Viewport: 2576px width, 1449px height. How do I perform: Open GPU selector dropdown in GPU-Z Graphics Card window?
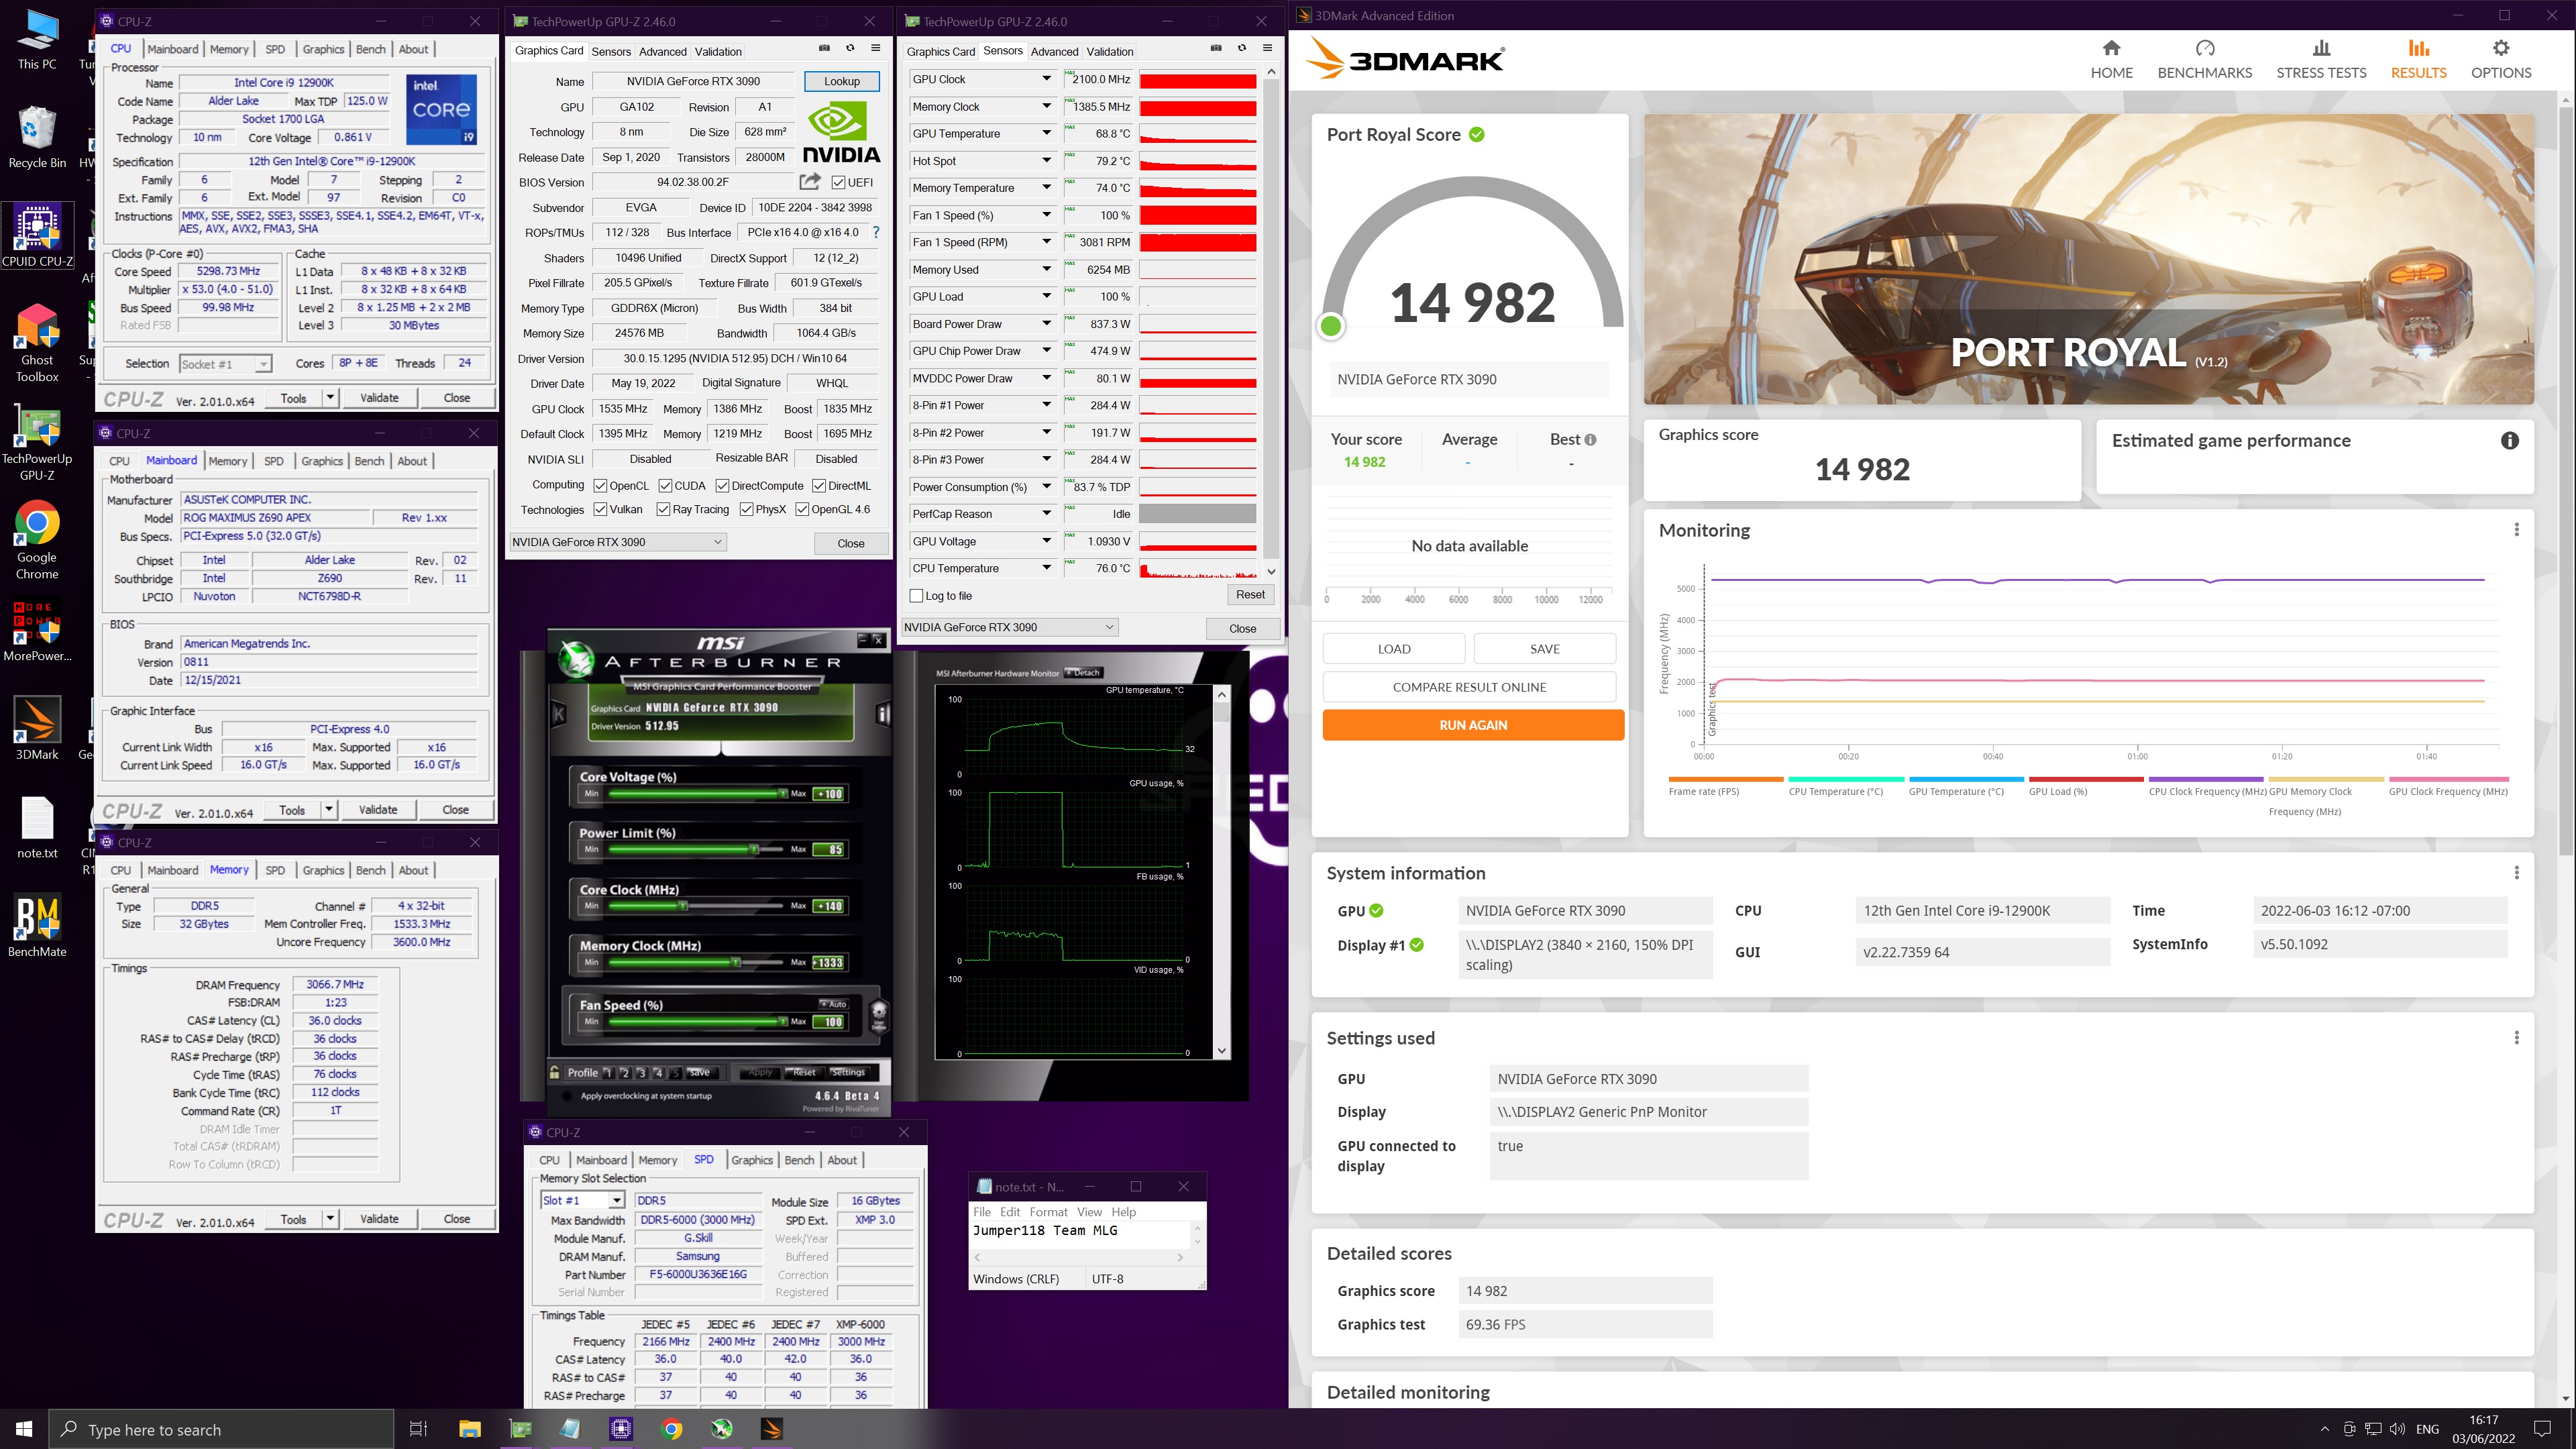point(618,542)
